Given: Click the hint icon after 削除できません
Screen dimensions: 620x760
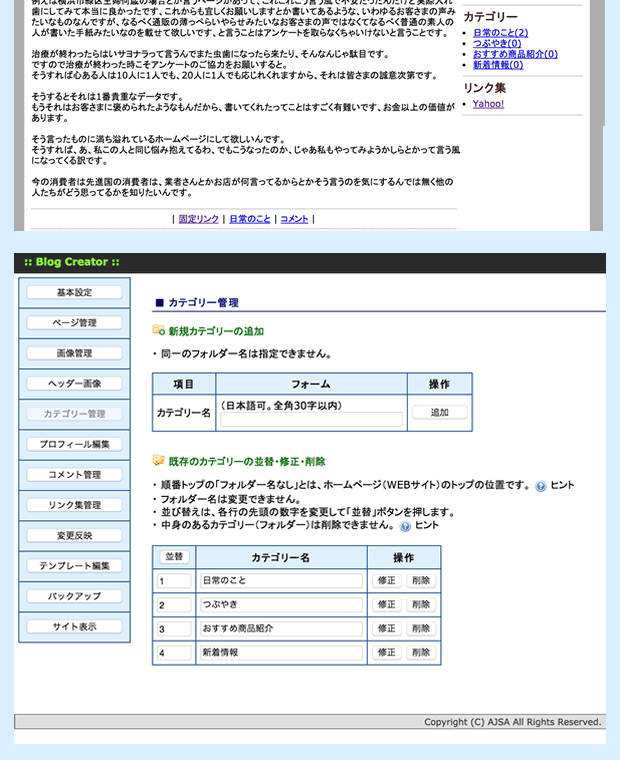Looking at the screenshot, I should pyautogui.click(x=405, y=526).
